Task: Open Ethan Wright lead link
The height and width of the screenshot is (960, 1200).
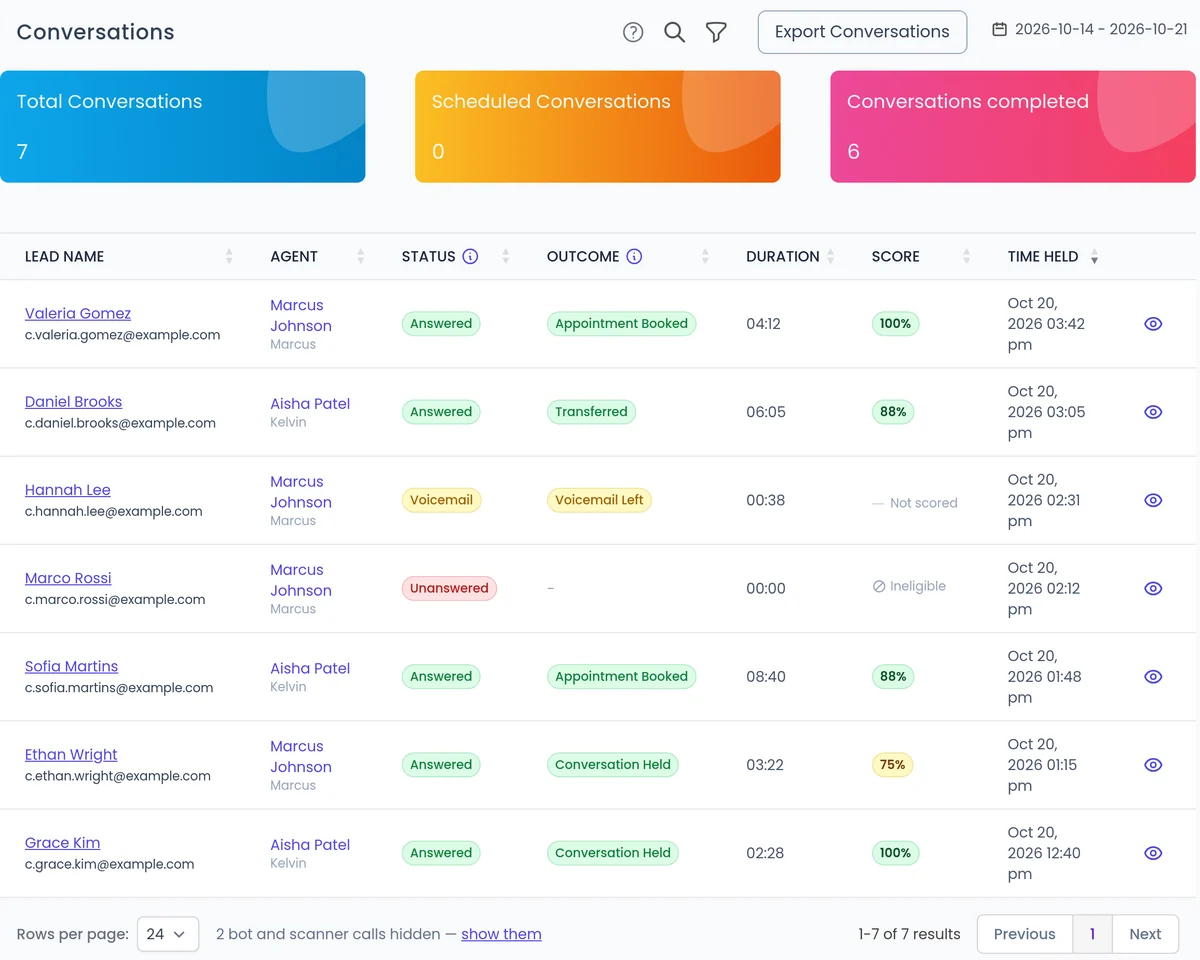Action: coord(71,754)
